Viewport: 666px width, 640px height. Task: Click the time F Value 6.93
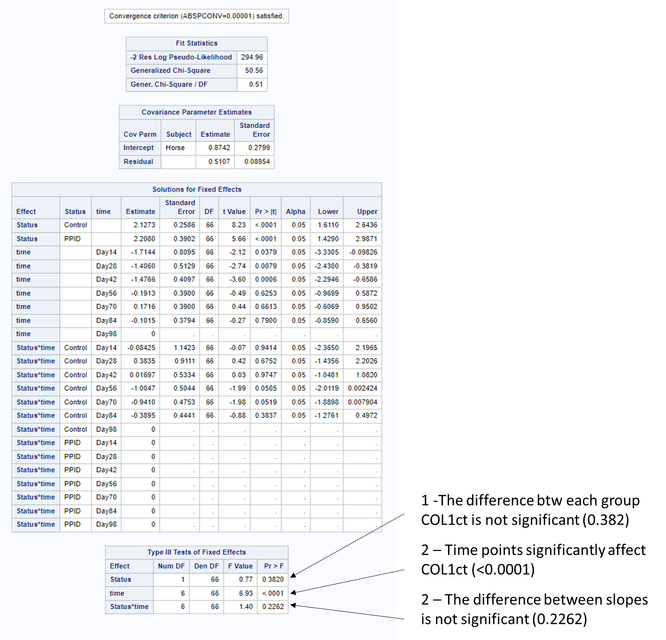coord(240,593)
